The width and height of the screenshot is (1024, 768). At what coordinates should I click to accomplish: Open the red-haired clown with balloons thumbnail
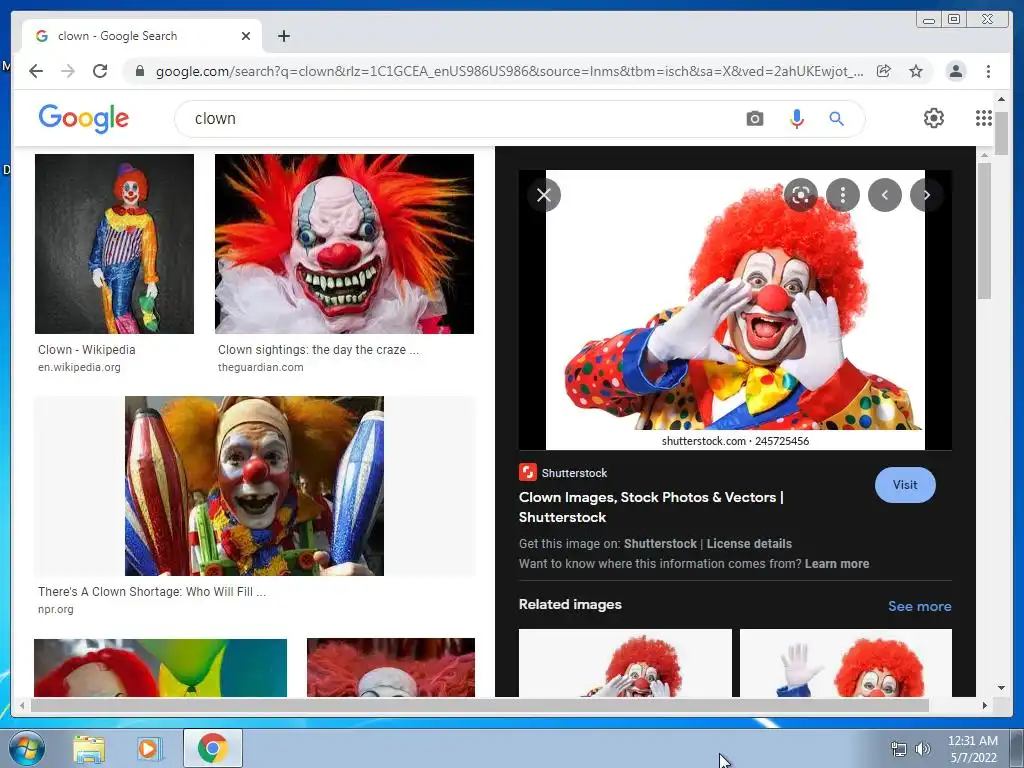click(160, 667)
